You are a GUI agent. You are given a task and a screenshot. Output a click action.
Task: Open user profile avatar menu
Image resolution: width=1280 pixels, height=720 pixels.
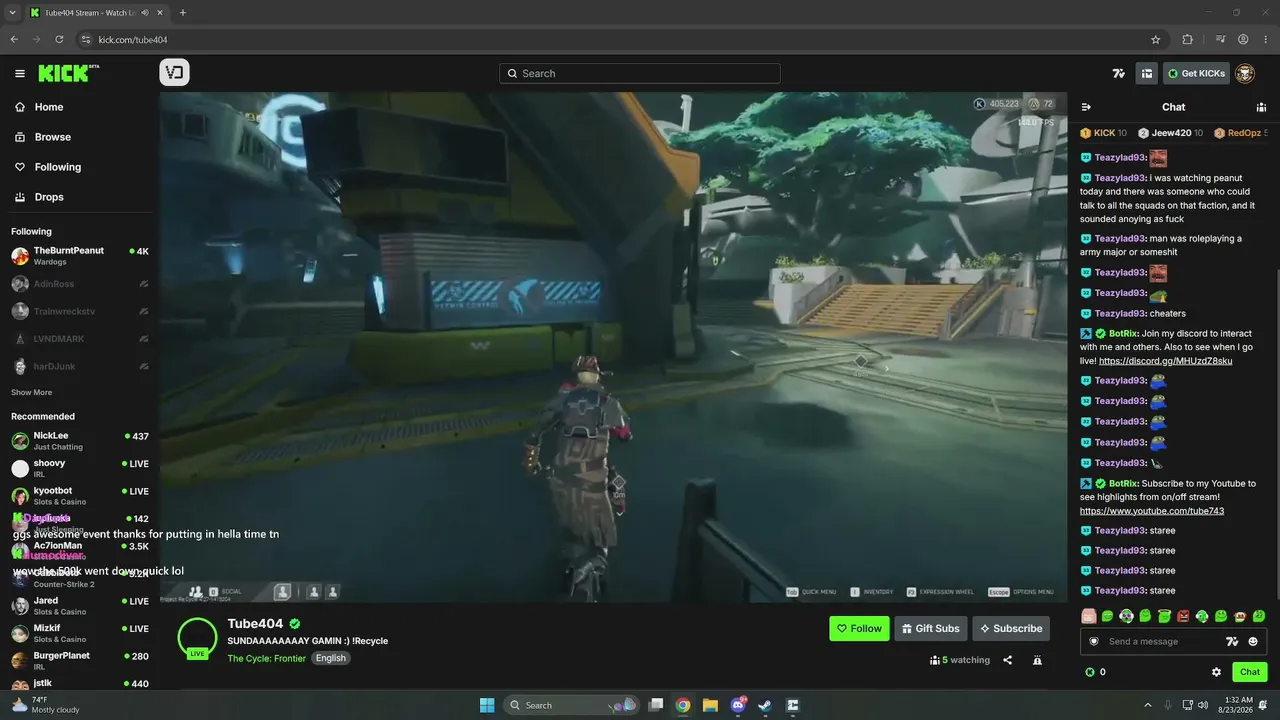click(x=1245, y=73)
